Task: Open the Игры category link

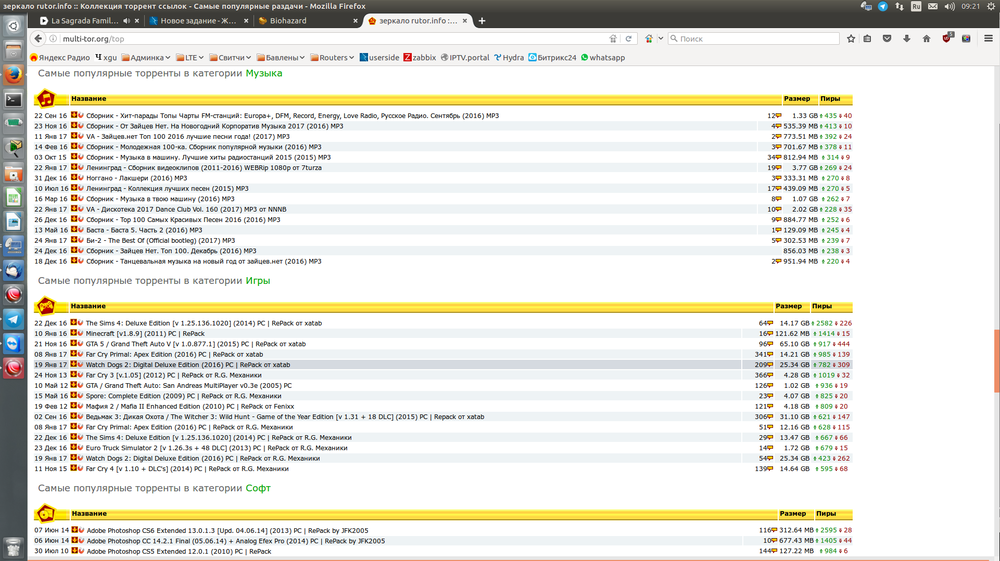Action: pos(258,280)
